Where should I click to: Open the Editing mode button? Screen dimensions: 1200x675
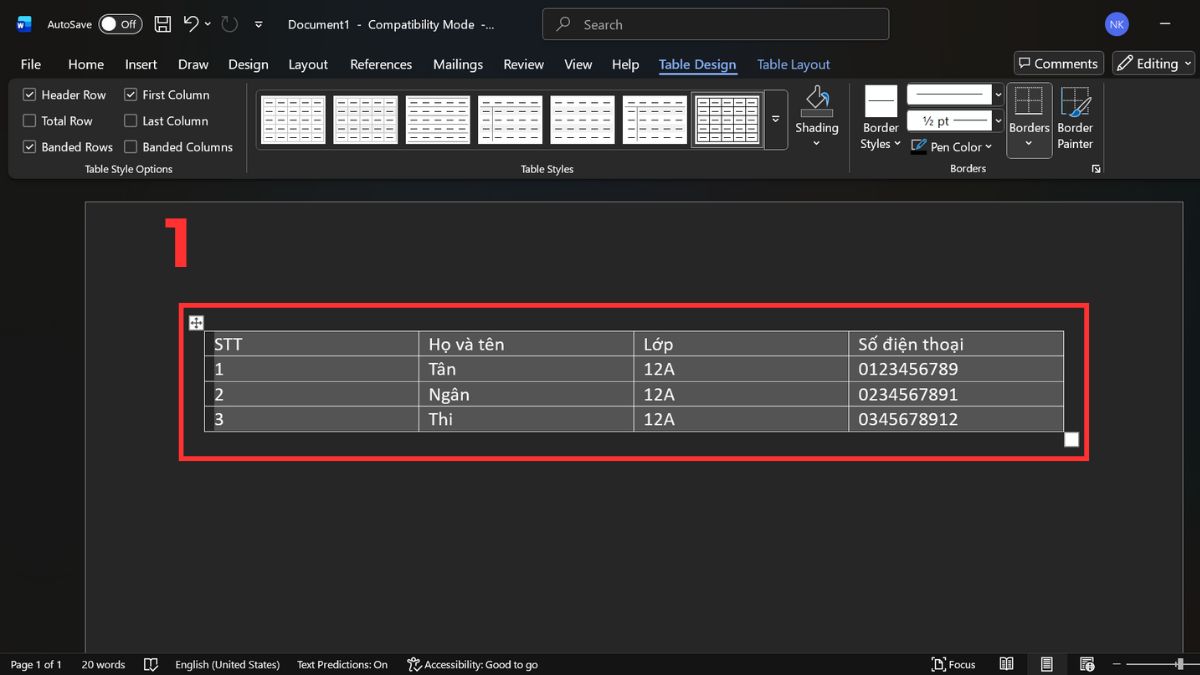1154,63
